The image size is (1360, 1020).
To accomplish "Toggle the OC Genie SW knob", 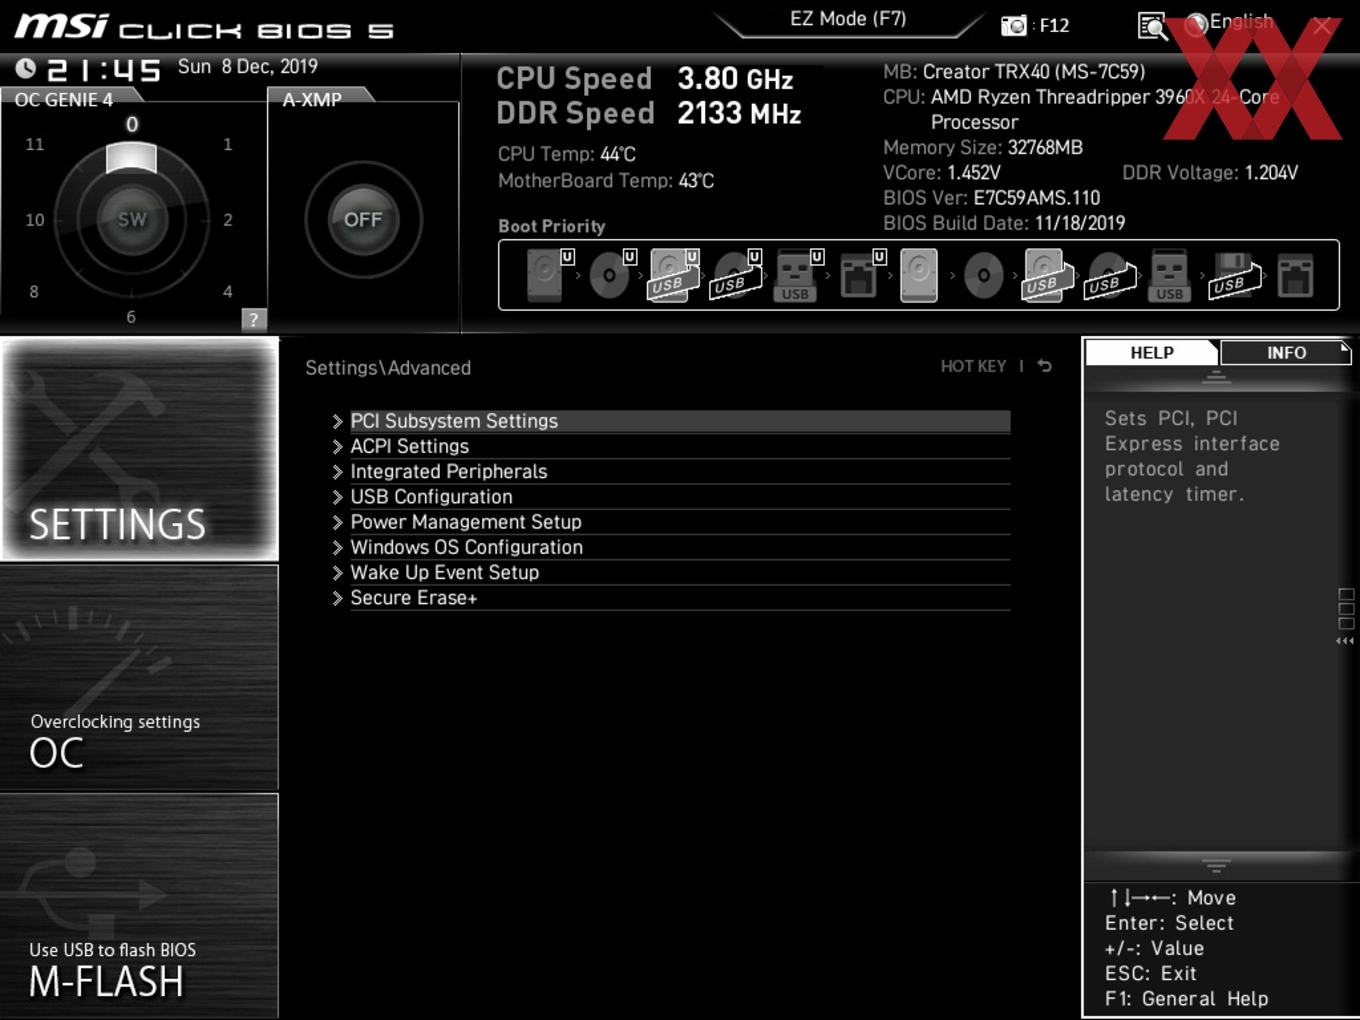I will coord(132,219).
